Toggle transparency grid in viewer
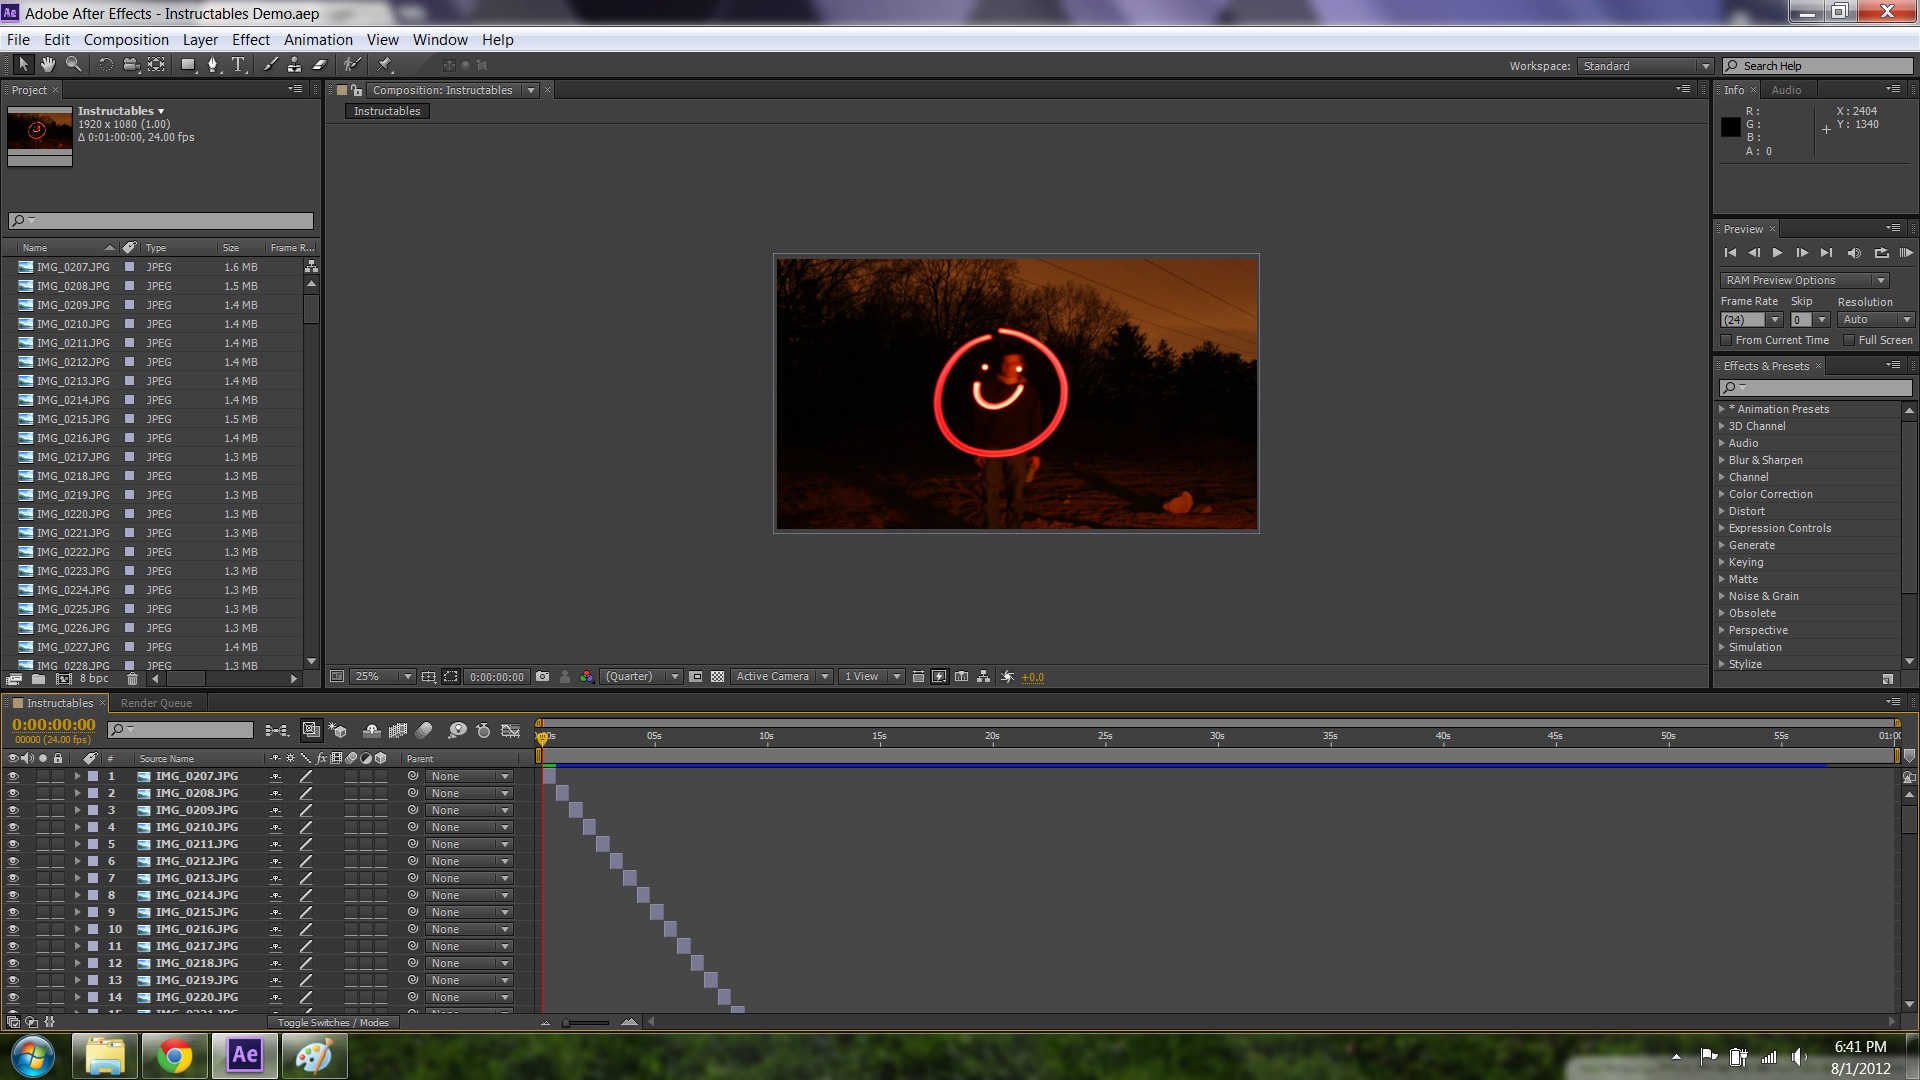This screenshot has height=1080, width=1920. pyautogui.click(x=718, y=677)
